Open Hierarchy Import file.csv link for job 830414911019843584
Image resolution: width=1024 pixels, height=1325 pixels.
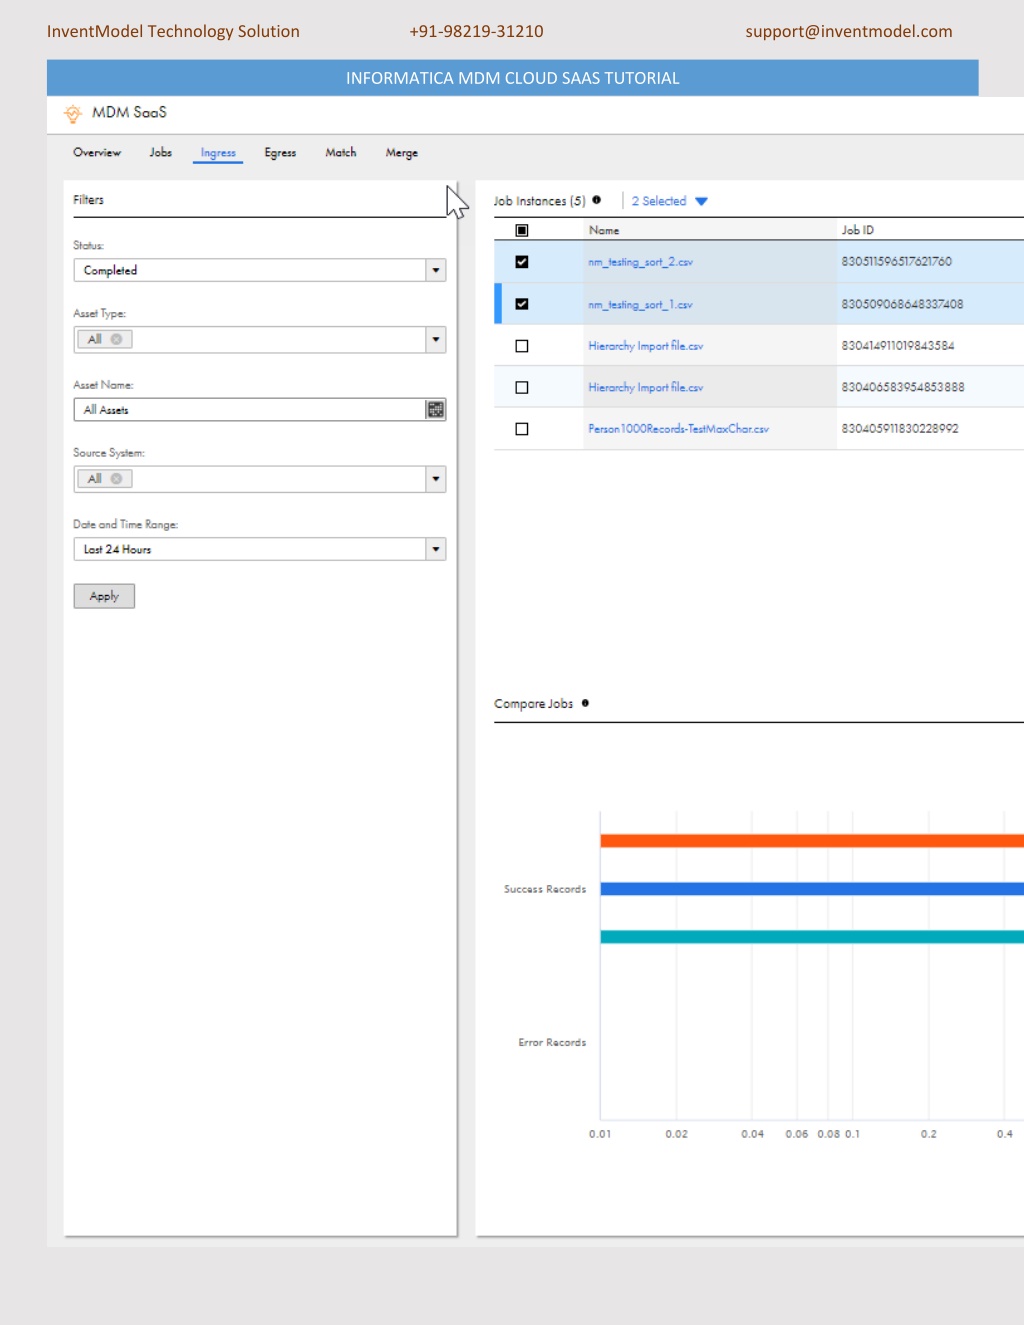click(646, 346)
